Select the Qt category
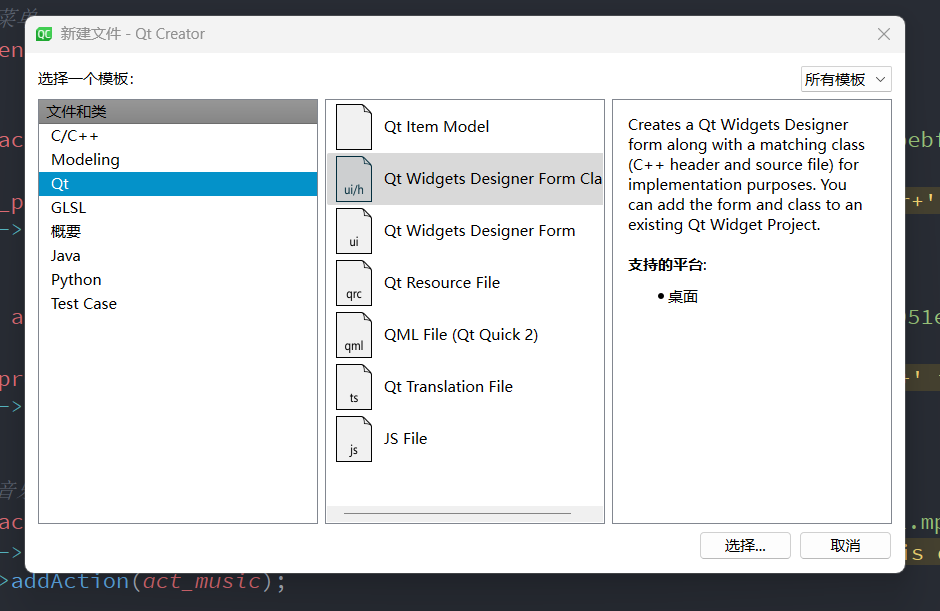Viewport: 940px width, 611px height. 177,184
